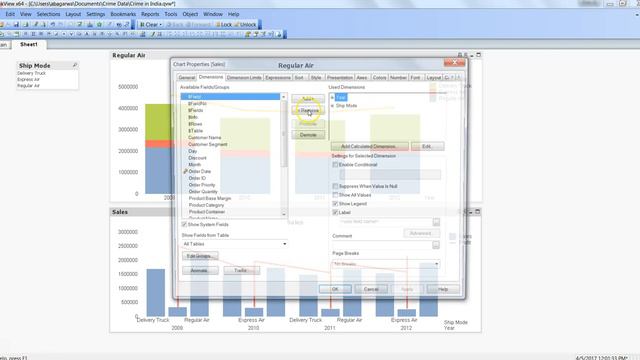Toggle Suppress When Value Is Null checkbox
The image size is (640, 360).
tap(335, 186)
